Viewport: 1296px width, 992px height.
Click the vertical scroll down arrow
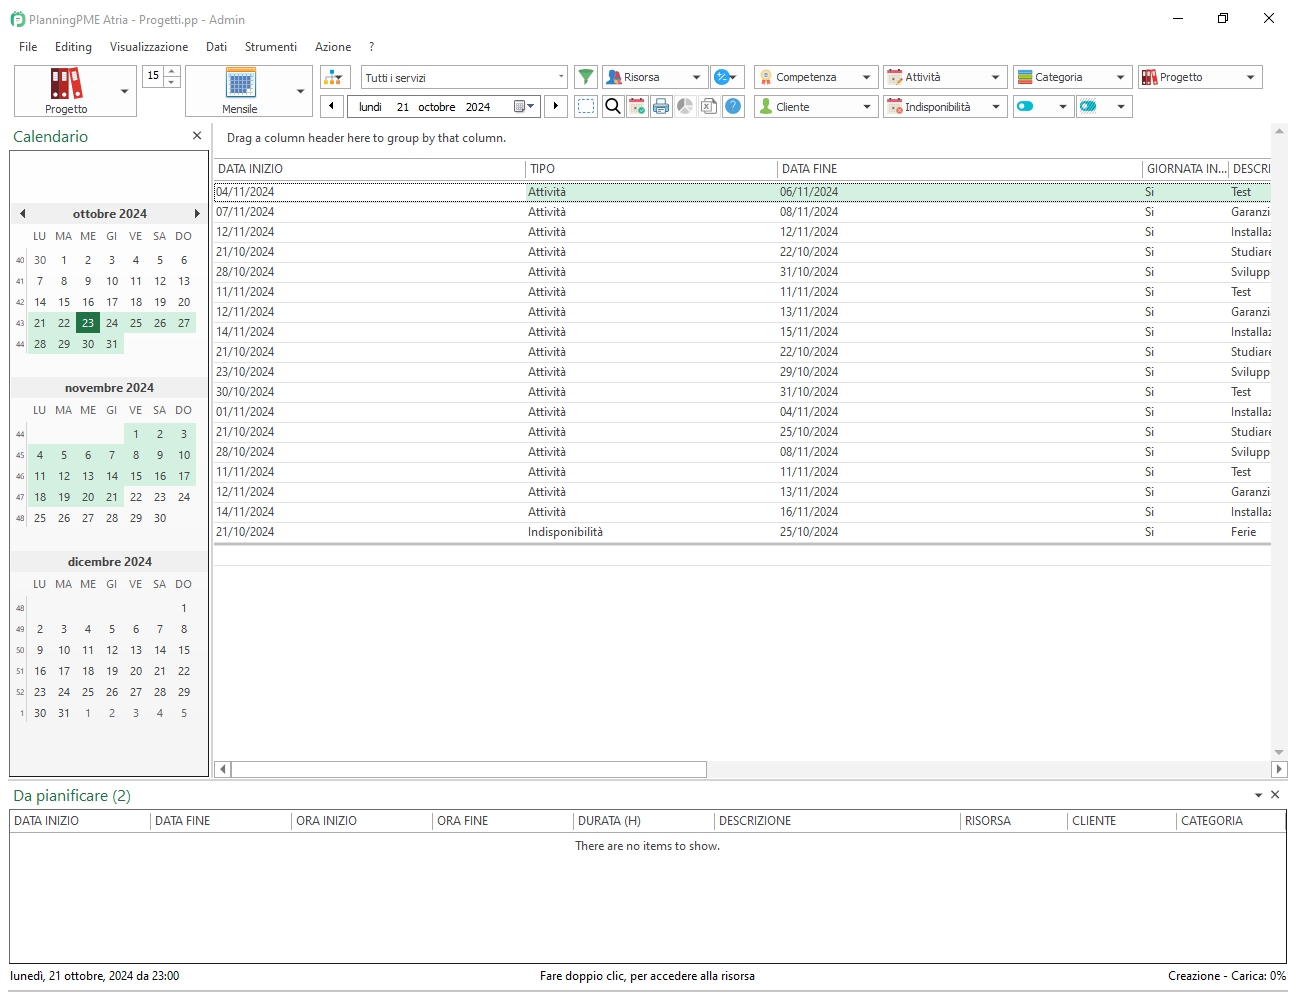click(x=1279, y=752)
